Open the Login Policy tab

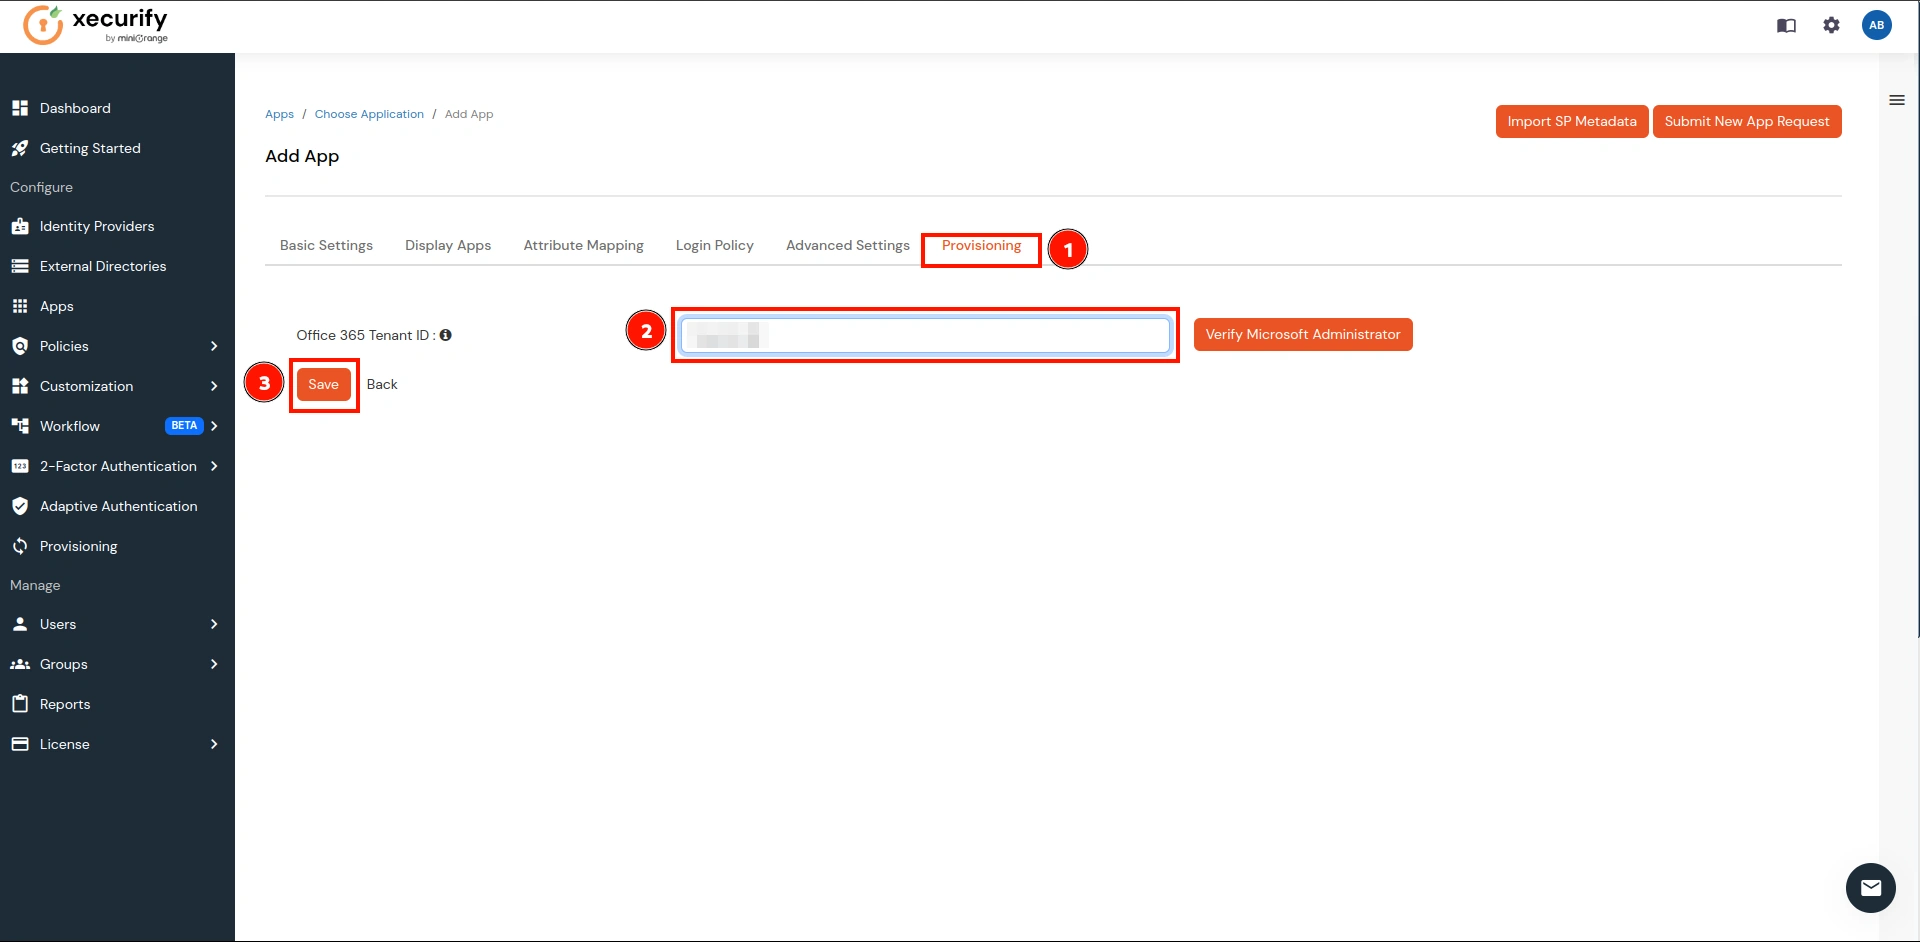715,245
